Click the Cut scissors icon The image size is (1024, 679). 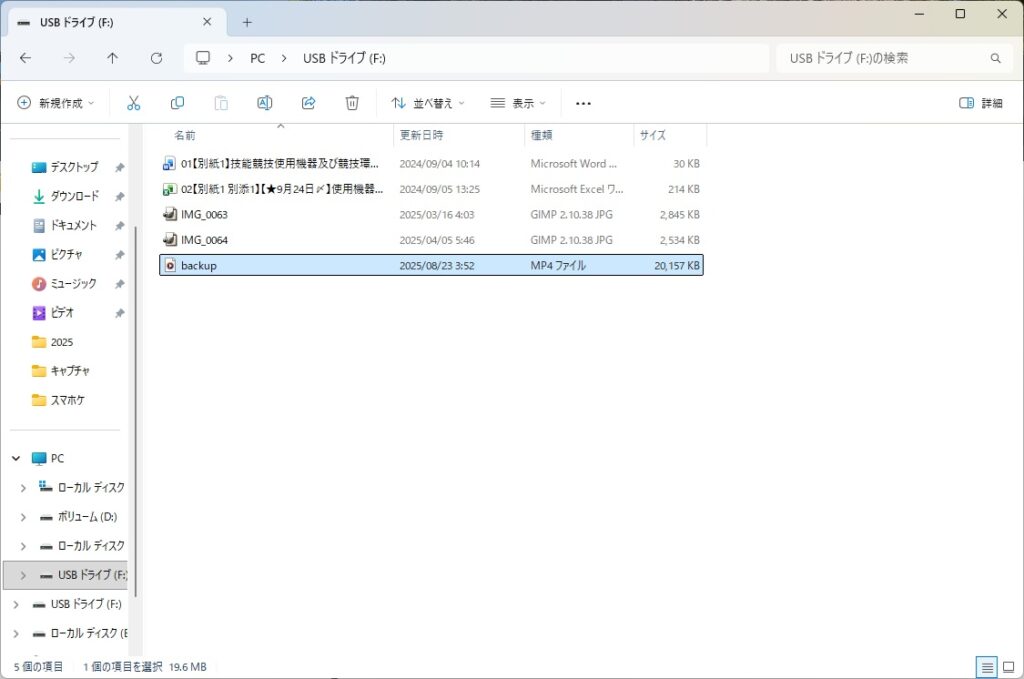[133, 103]
